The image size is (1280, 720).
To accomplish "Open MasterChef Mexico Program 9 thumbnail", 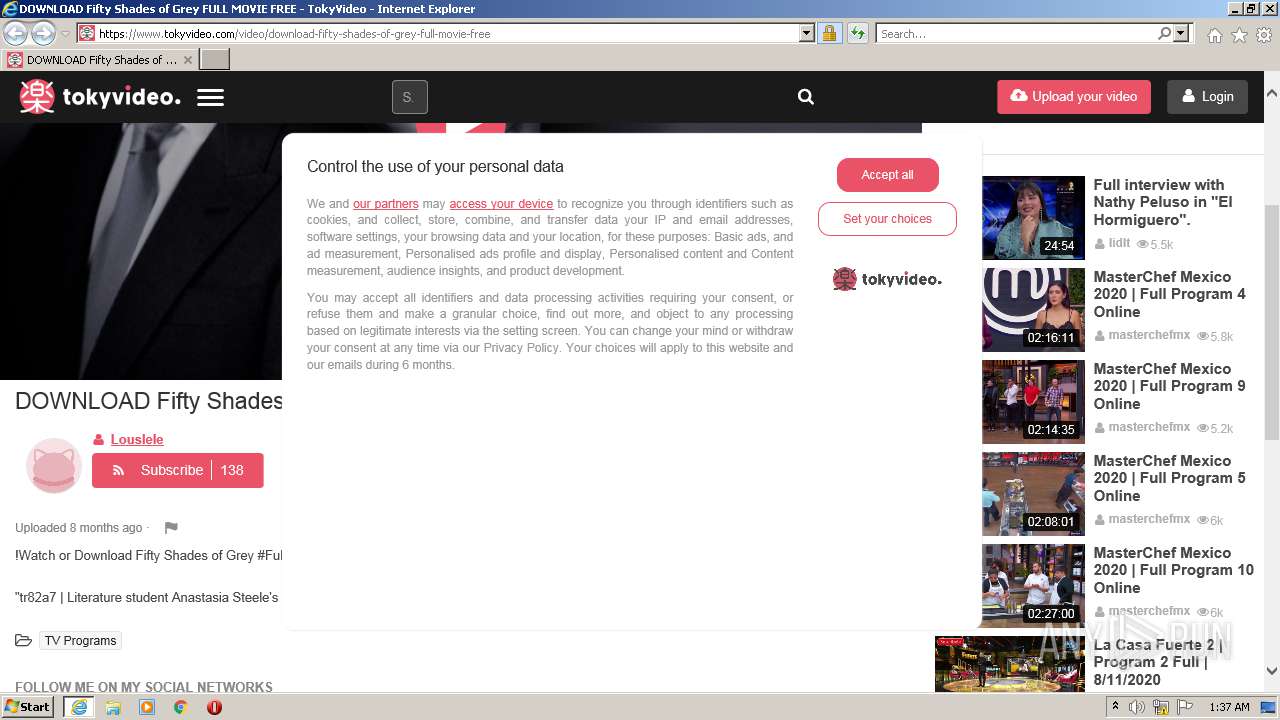I will coord(1033,402).
